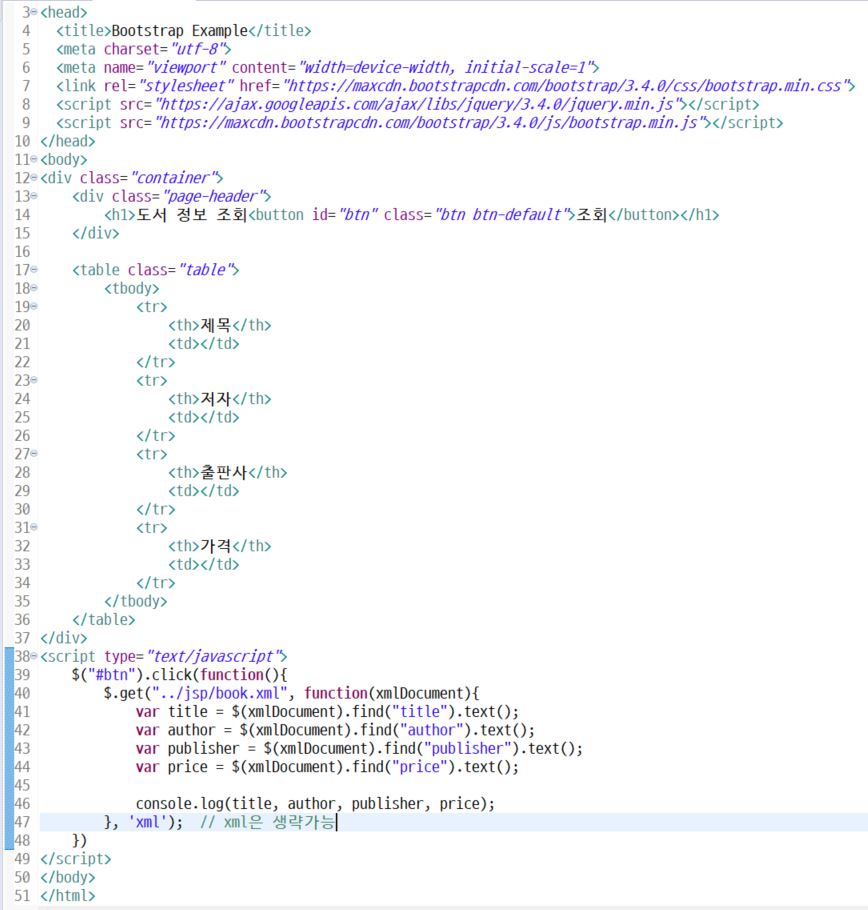Click line number 4 in the gutter

point(26,31)
